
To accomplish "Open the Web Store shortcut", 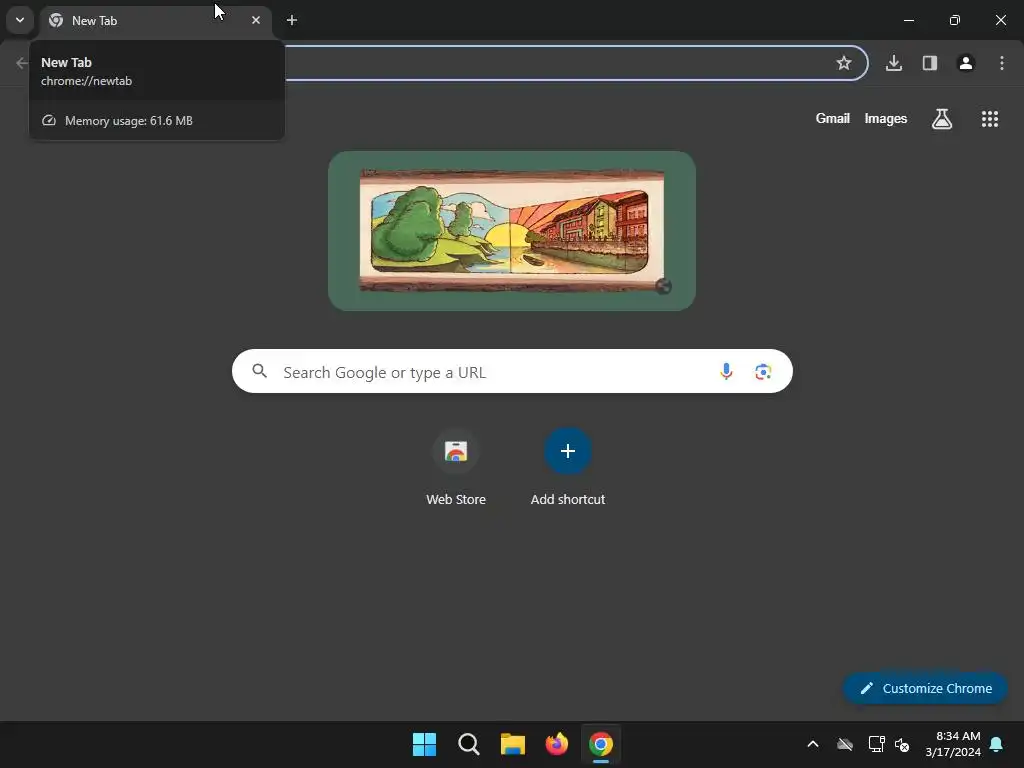I will [x=456, y=467].
